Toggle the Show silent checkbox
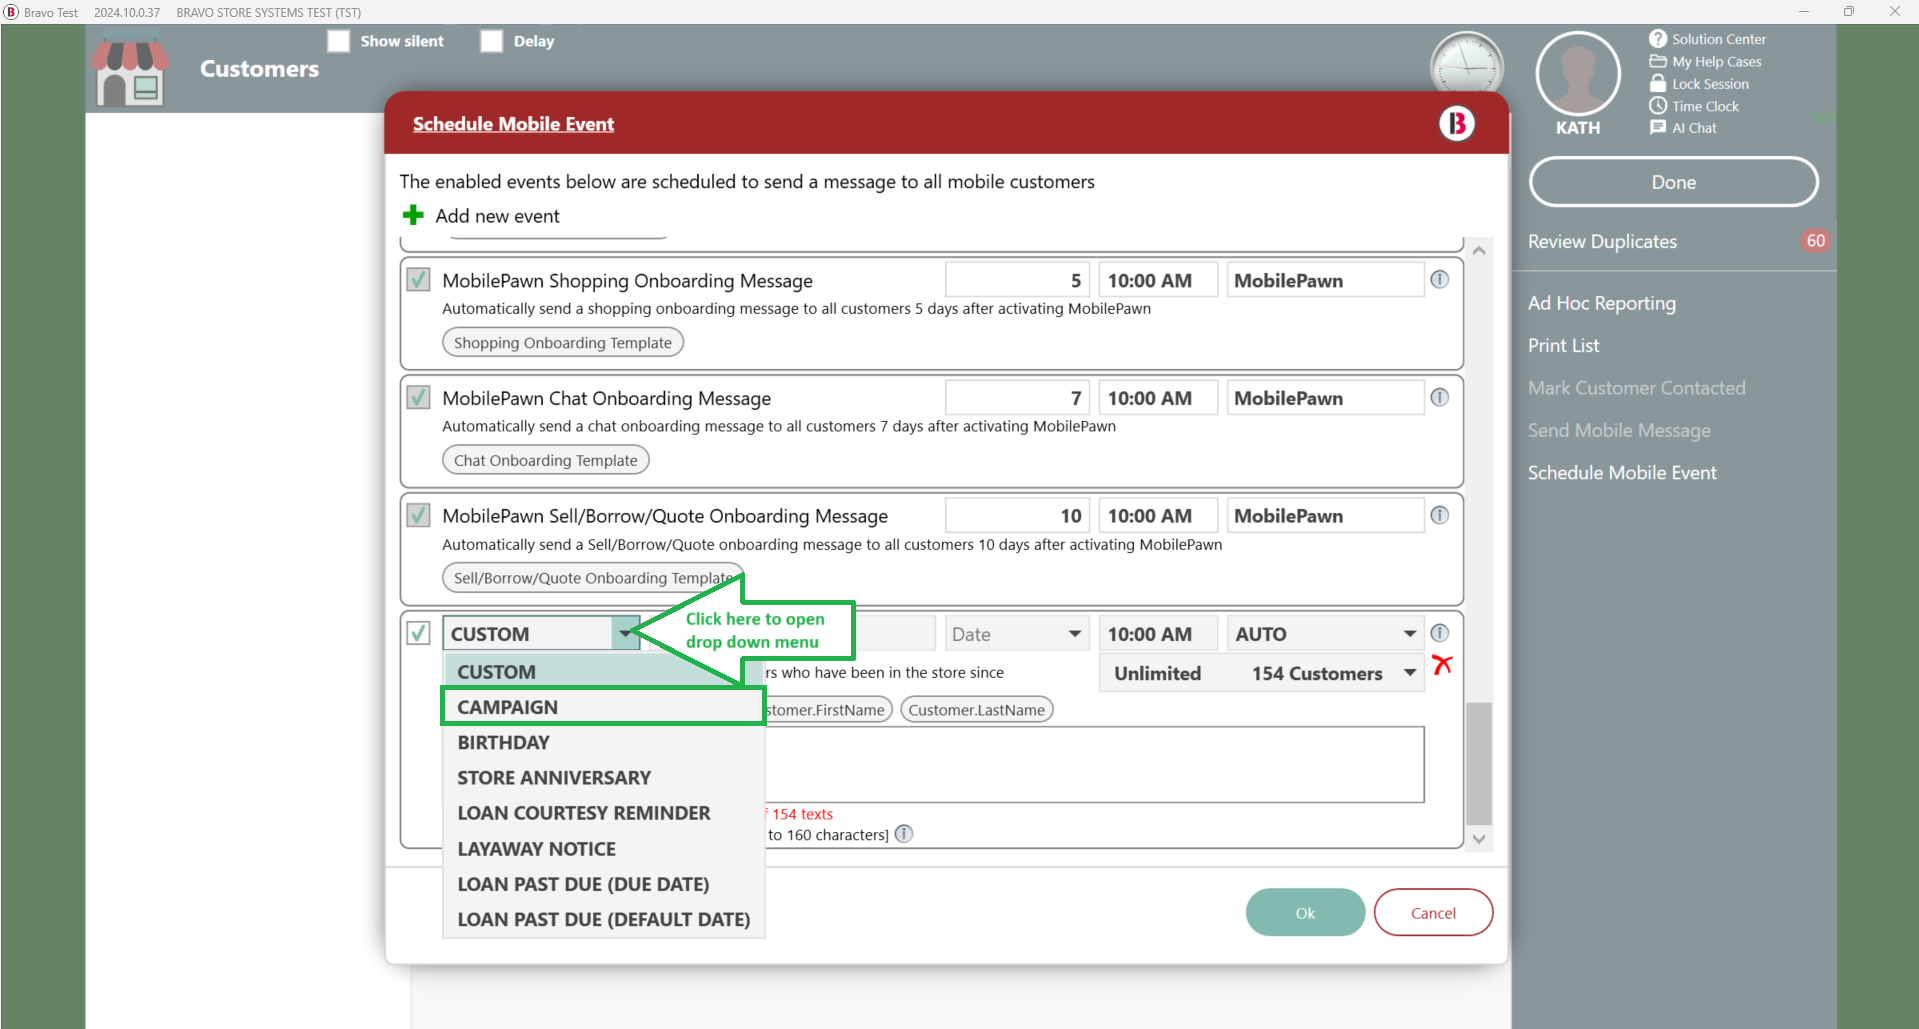Viewport: 1919px width, 1029px height. pyautogui.click(x=339, y=41)
